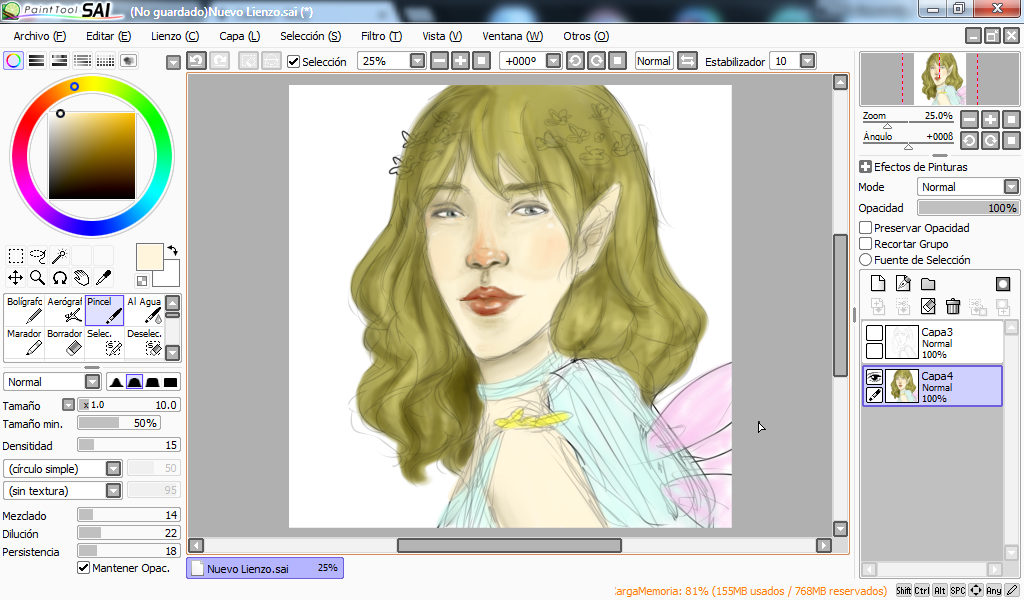
Task: Select the Fuente de Selección radio button
Action: 866,260
